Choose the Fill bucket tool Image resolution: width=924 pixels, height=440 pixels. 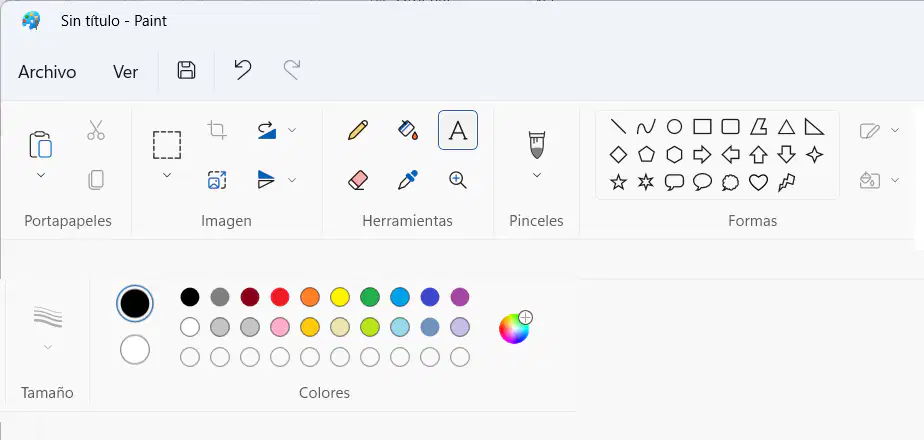[x=408, y=130]
